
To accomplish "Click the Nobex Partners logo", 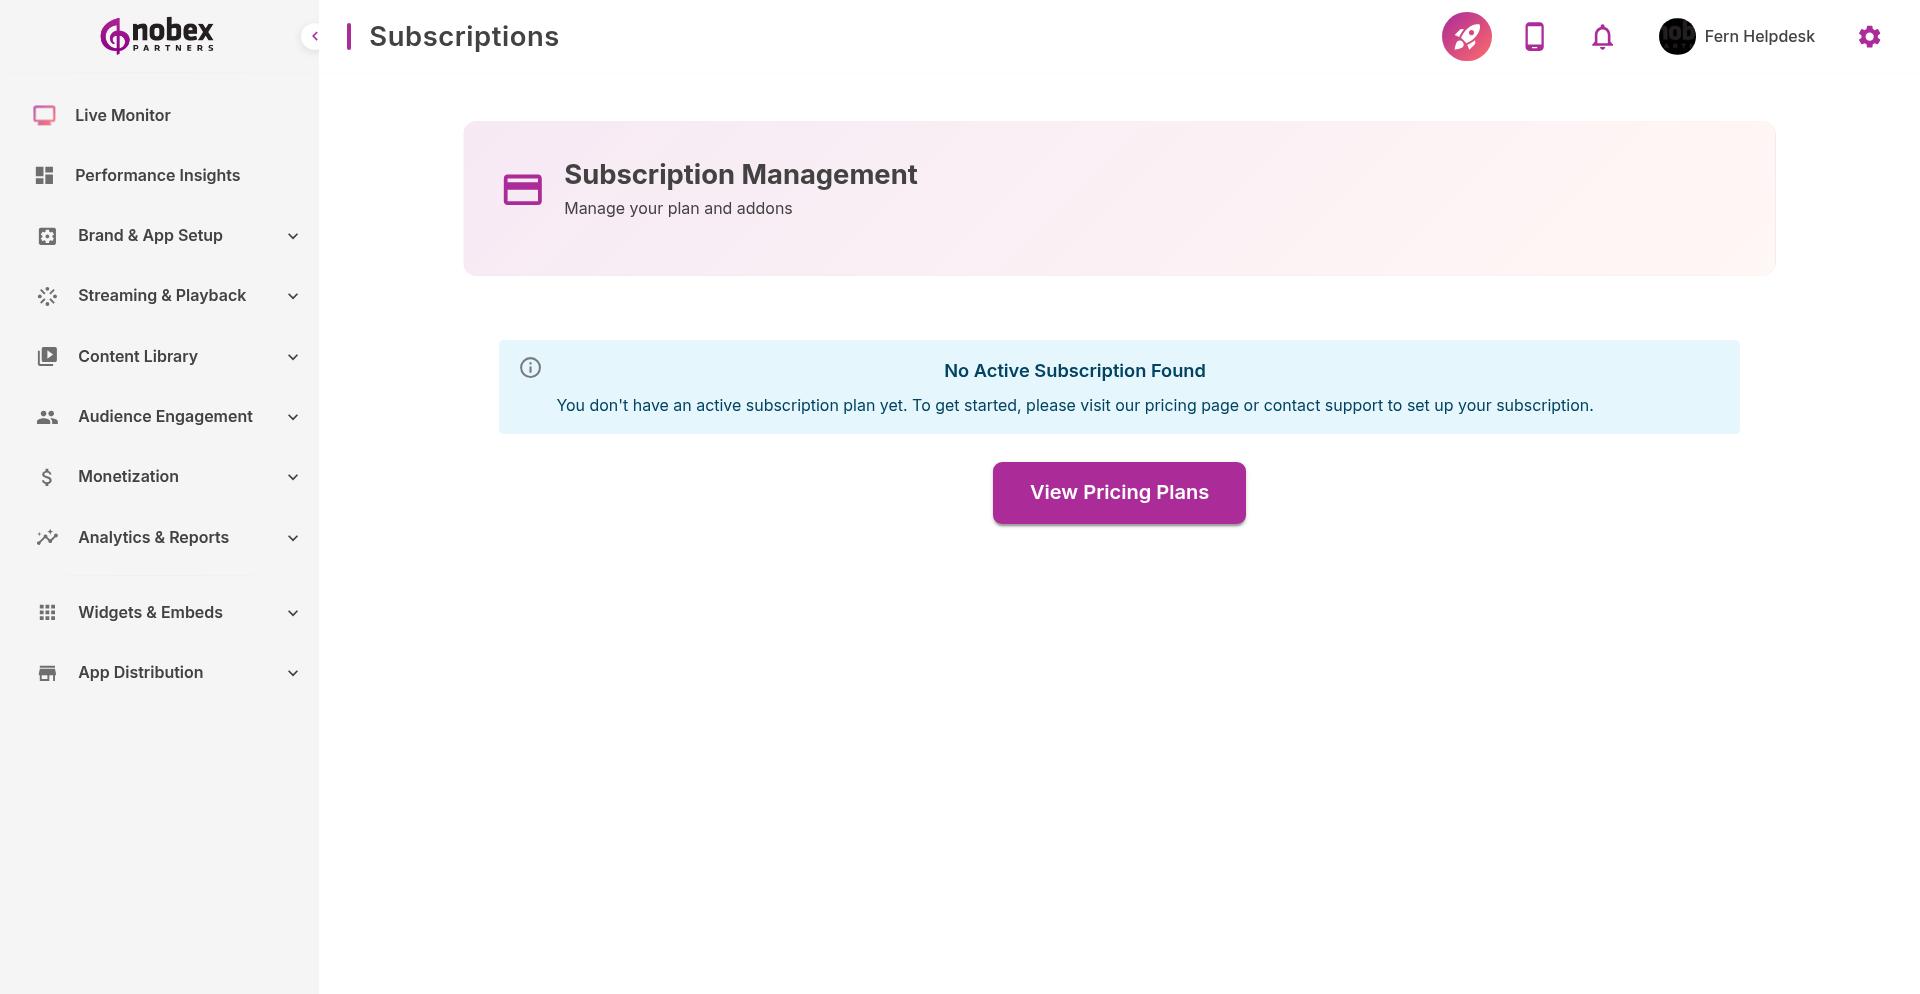I will (156, 35).
